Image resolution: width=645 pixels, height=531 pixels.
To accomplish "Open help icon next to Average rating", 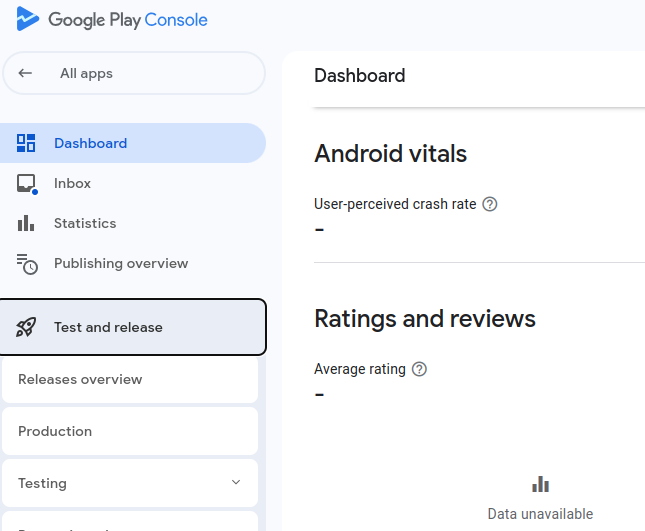I will pos(419,369).
